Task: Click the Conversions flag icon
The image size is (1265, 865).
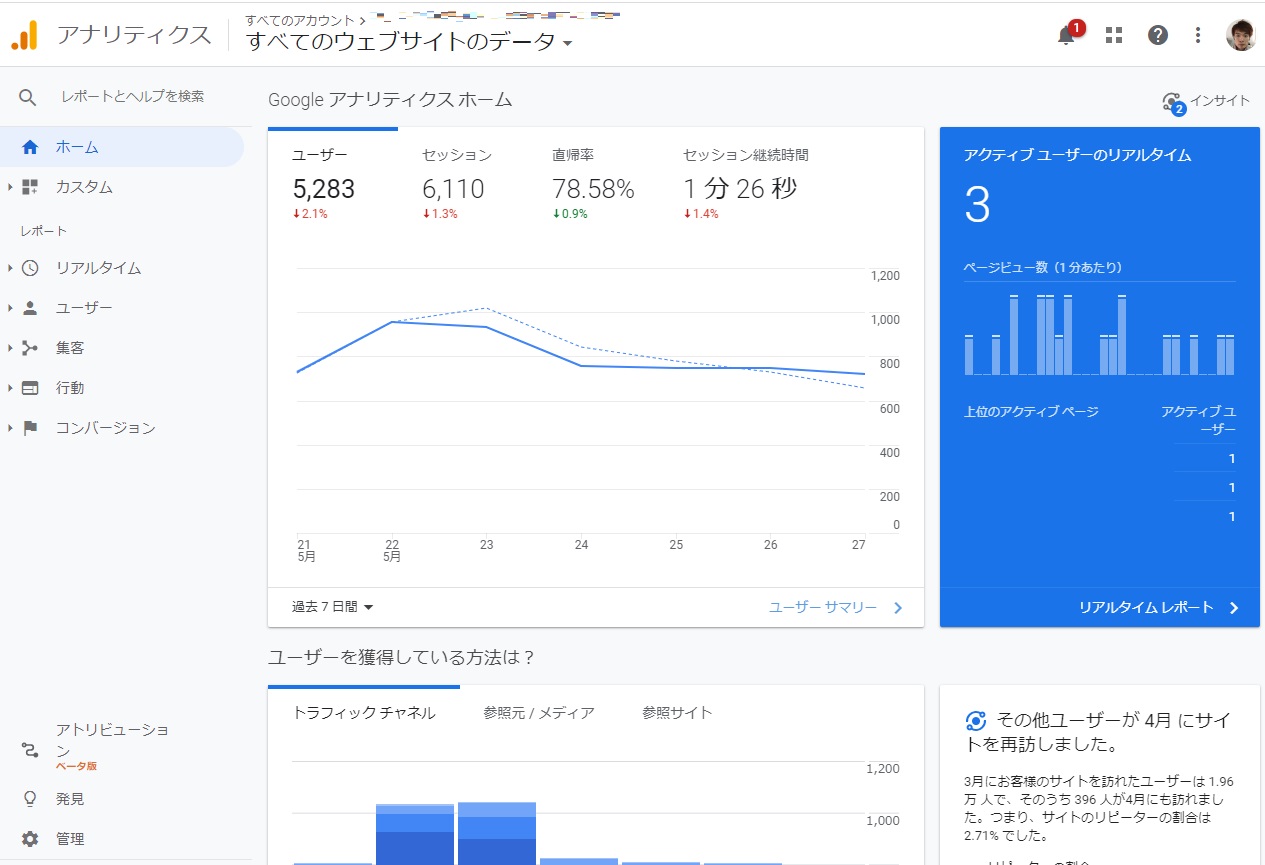Action: click(x=30, y=428)
